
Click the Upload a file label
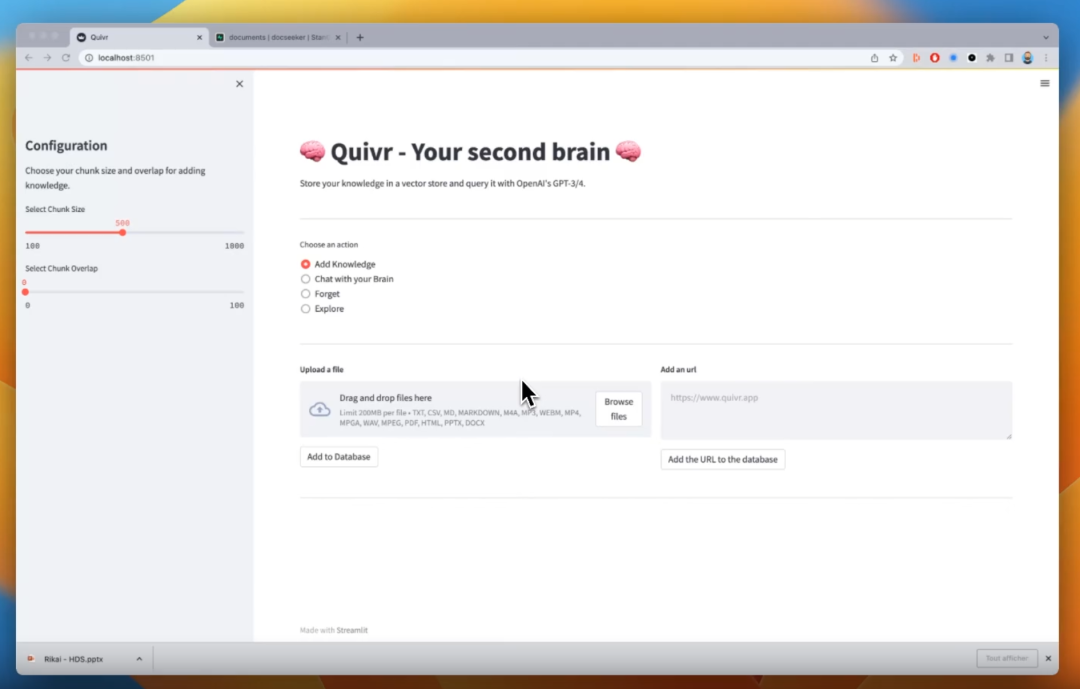coord(322,370)
